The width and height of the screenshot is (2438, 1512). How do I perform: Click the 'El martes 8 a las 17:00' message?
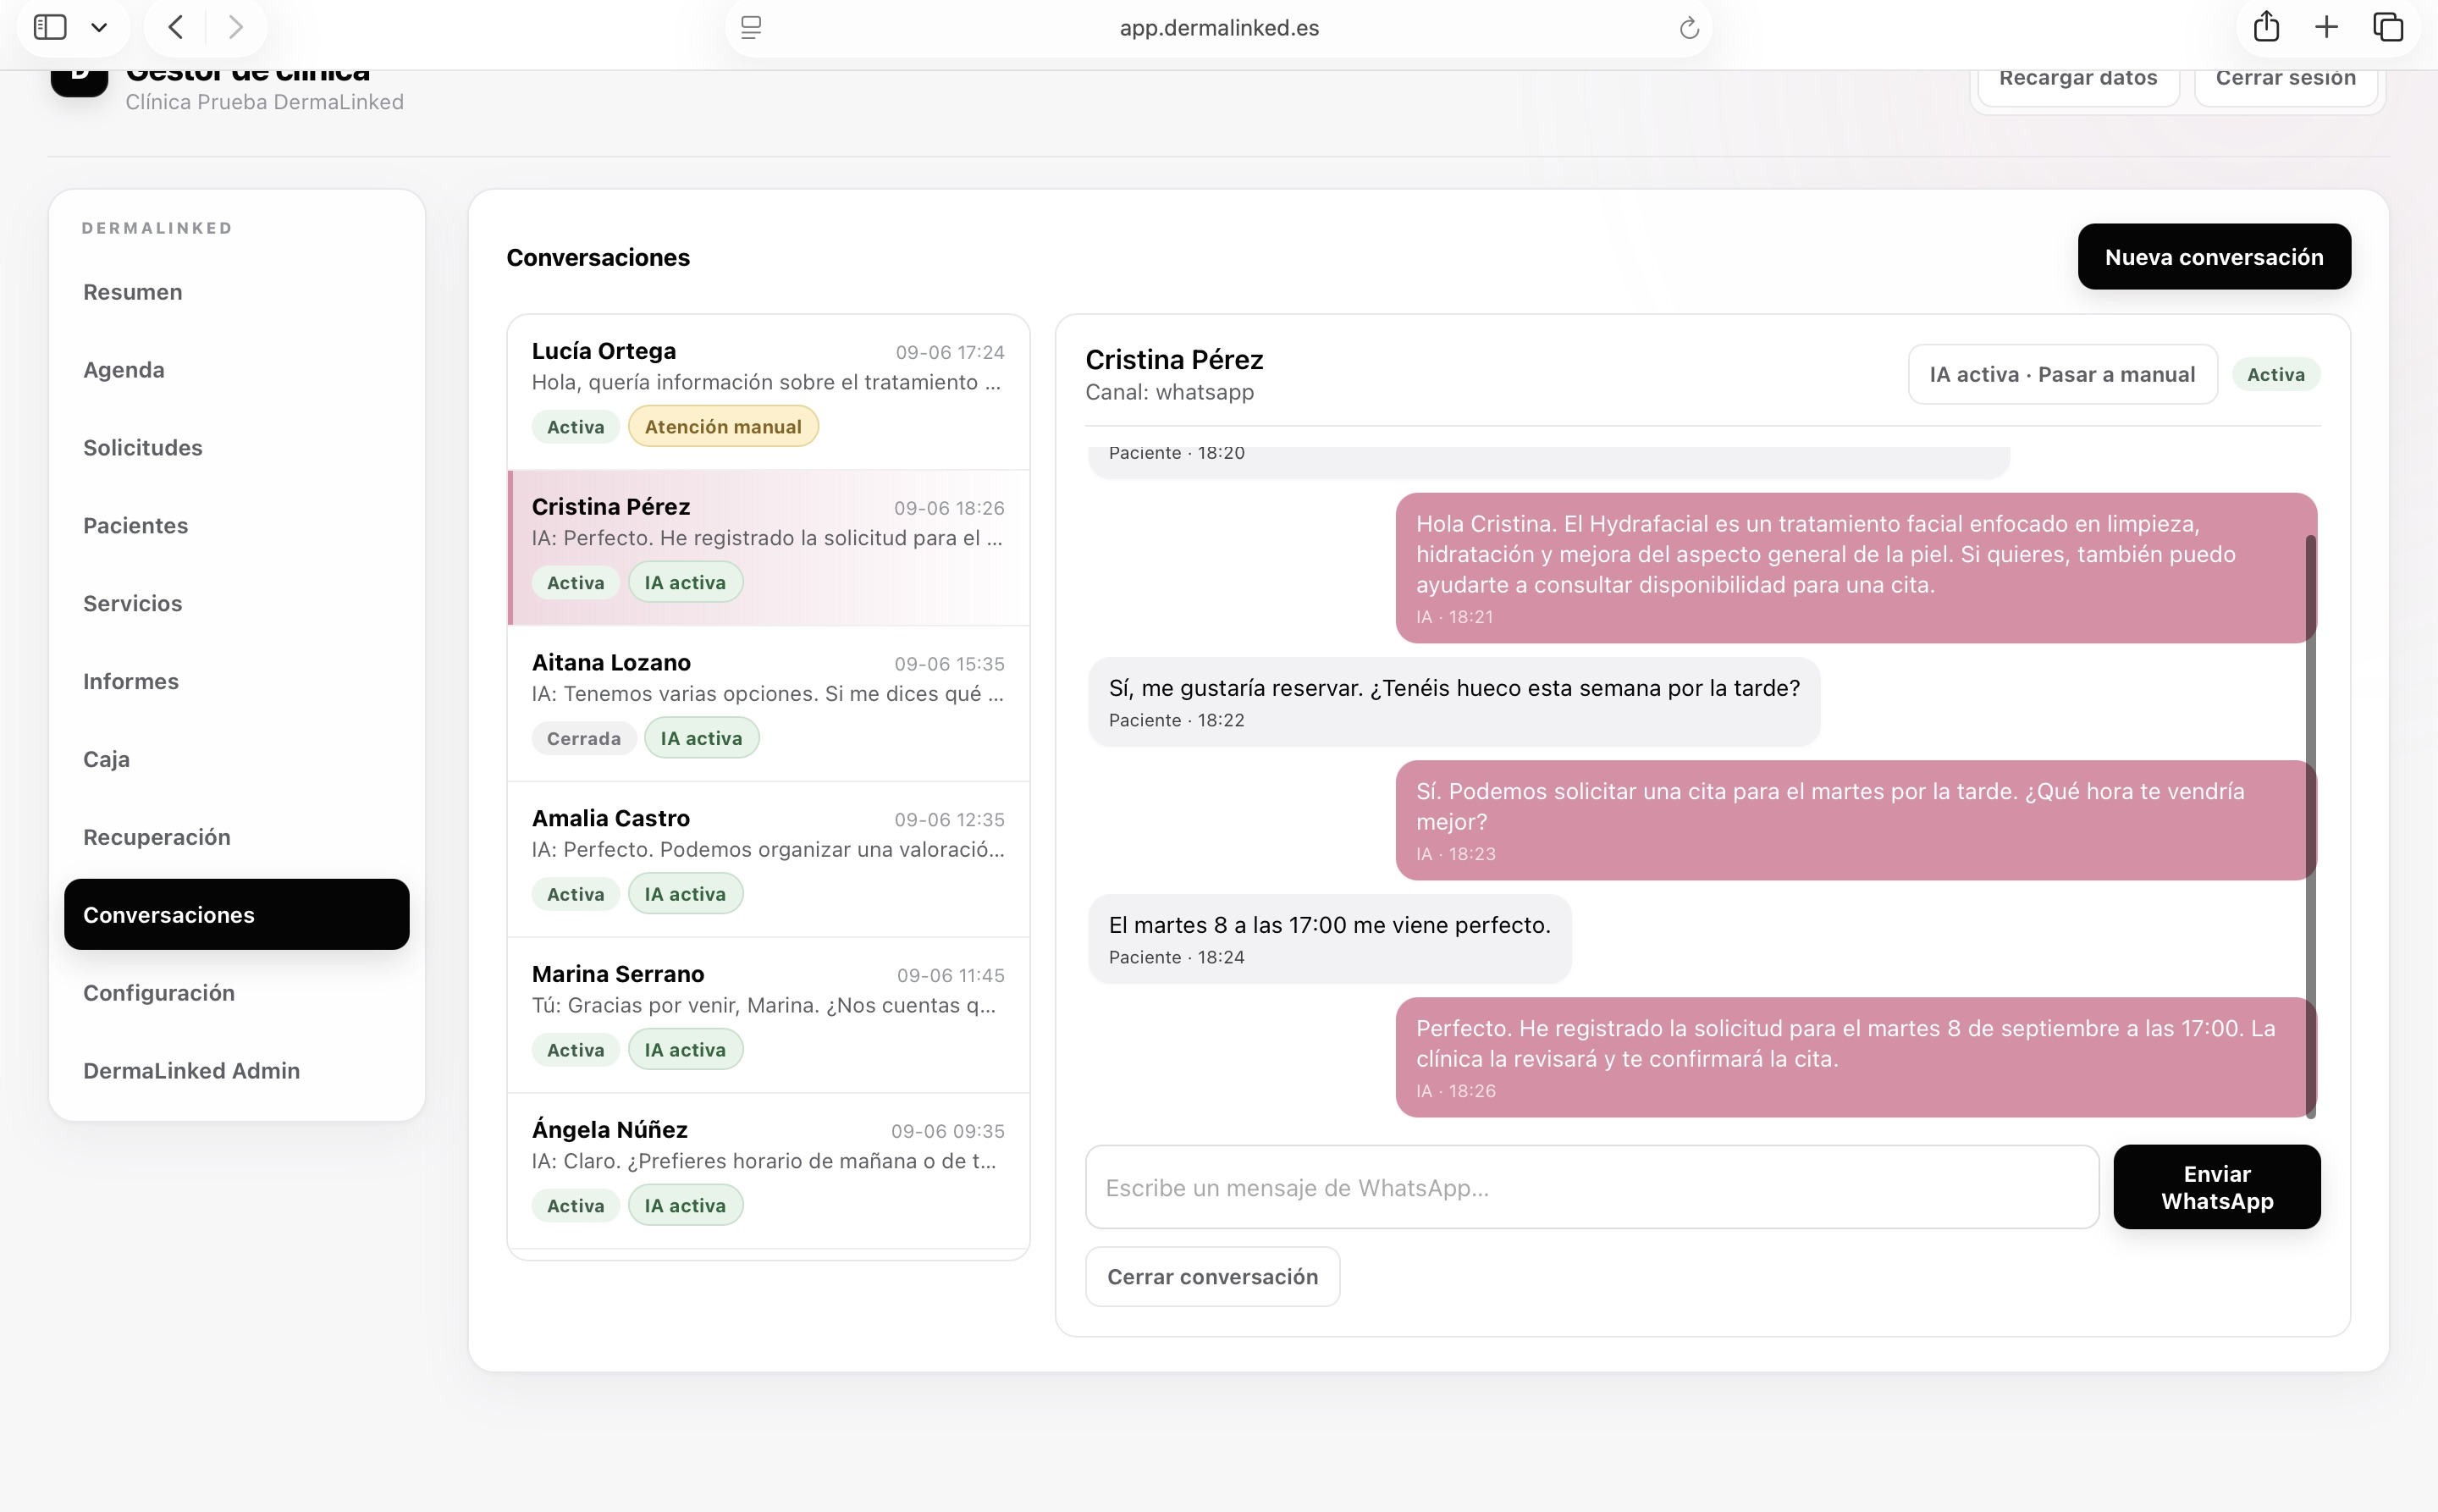(x=1330, y=938)
